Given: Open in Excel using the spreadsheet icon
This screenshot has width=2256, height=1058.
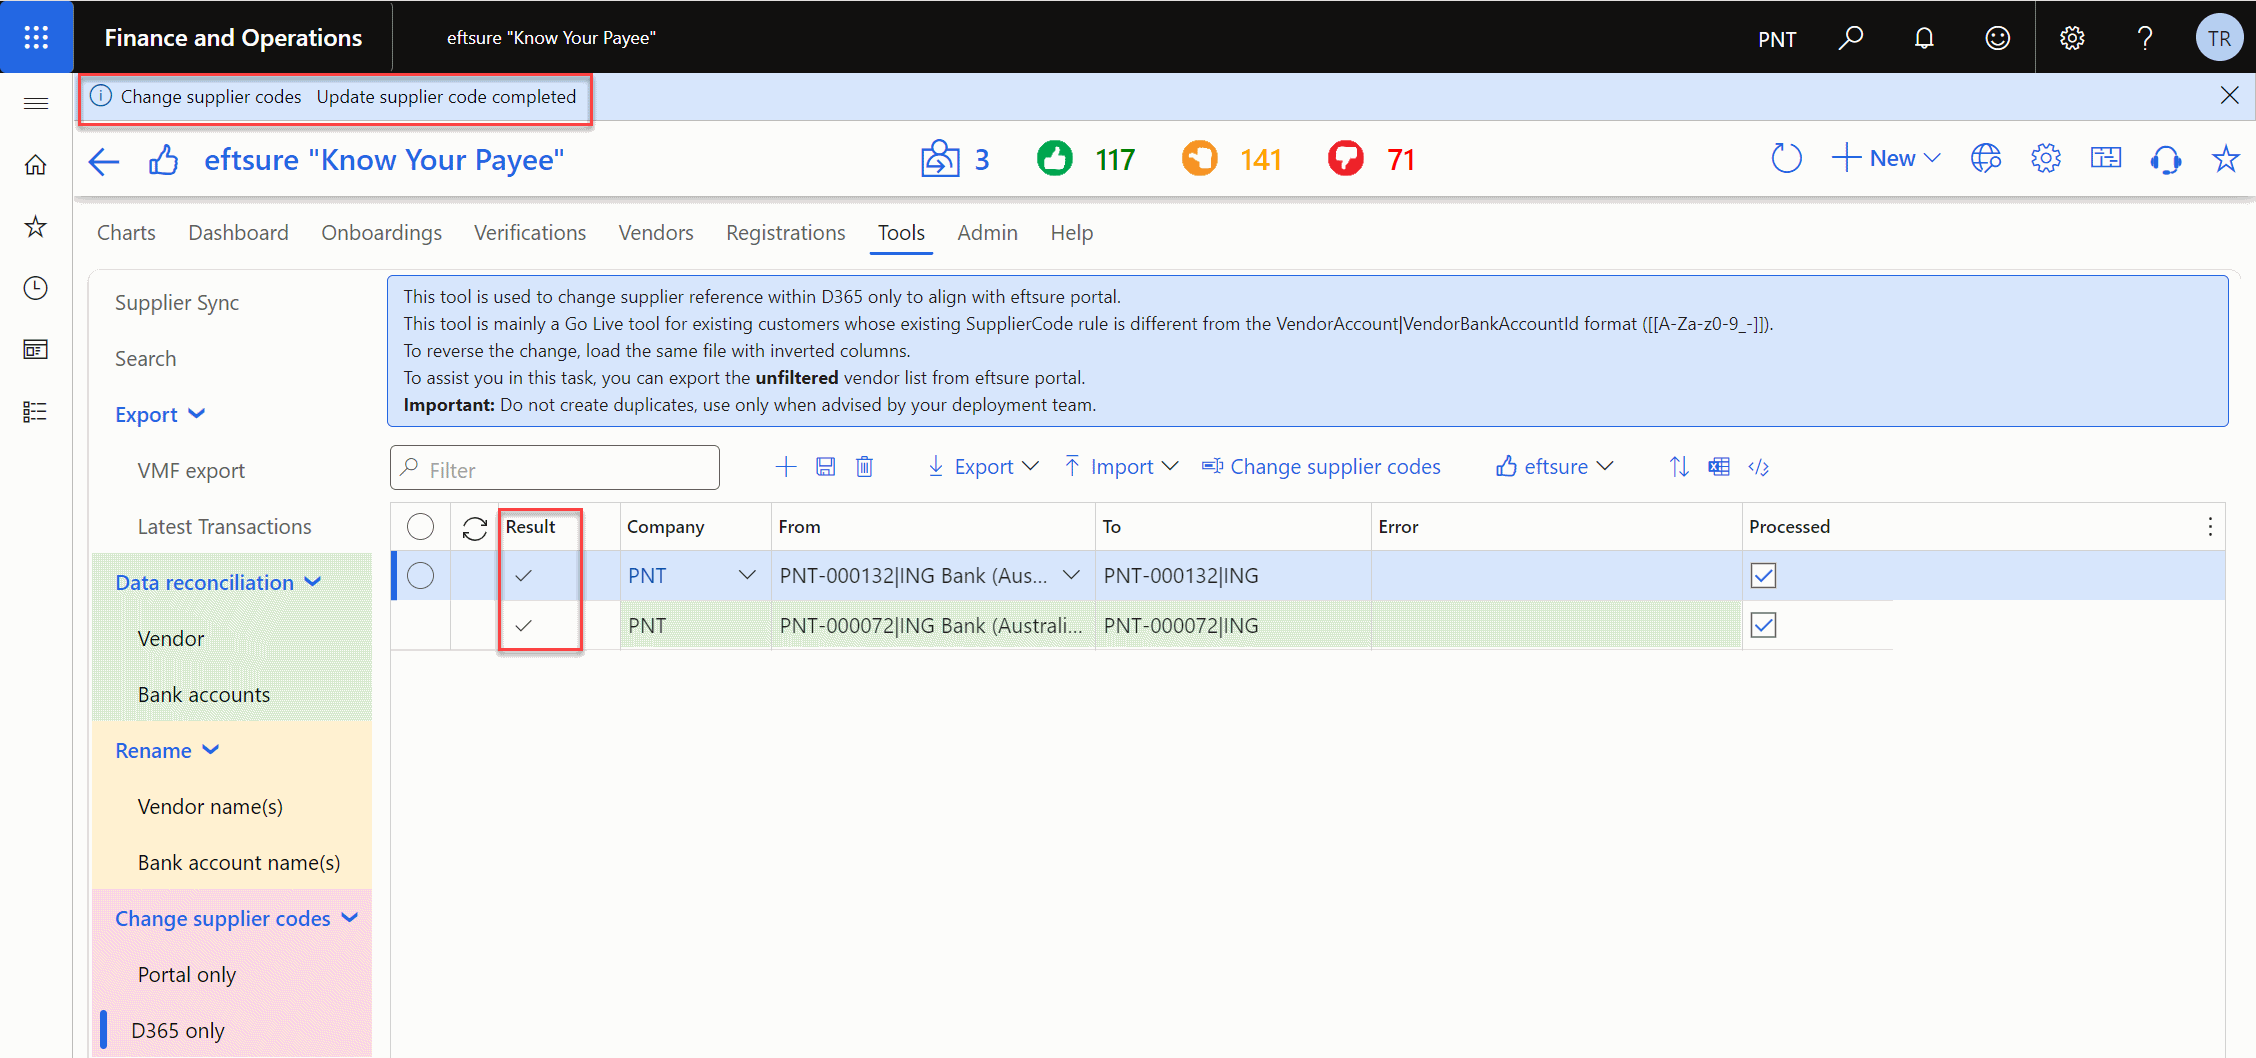Looking at the screenshot, I should pos(1719,467).
